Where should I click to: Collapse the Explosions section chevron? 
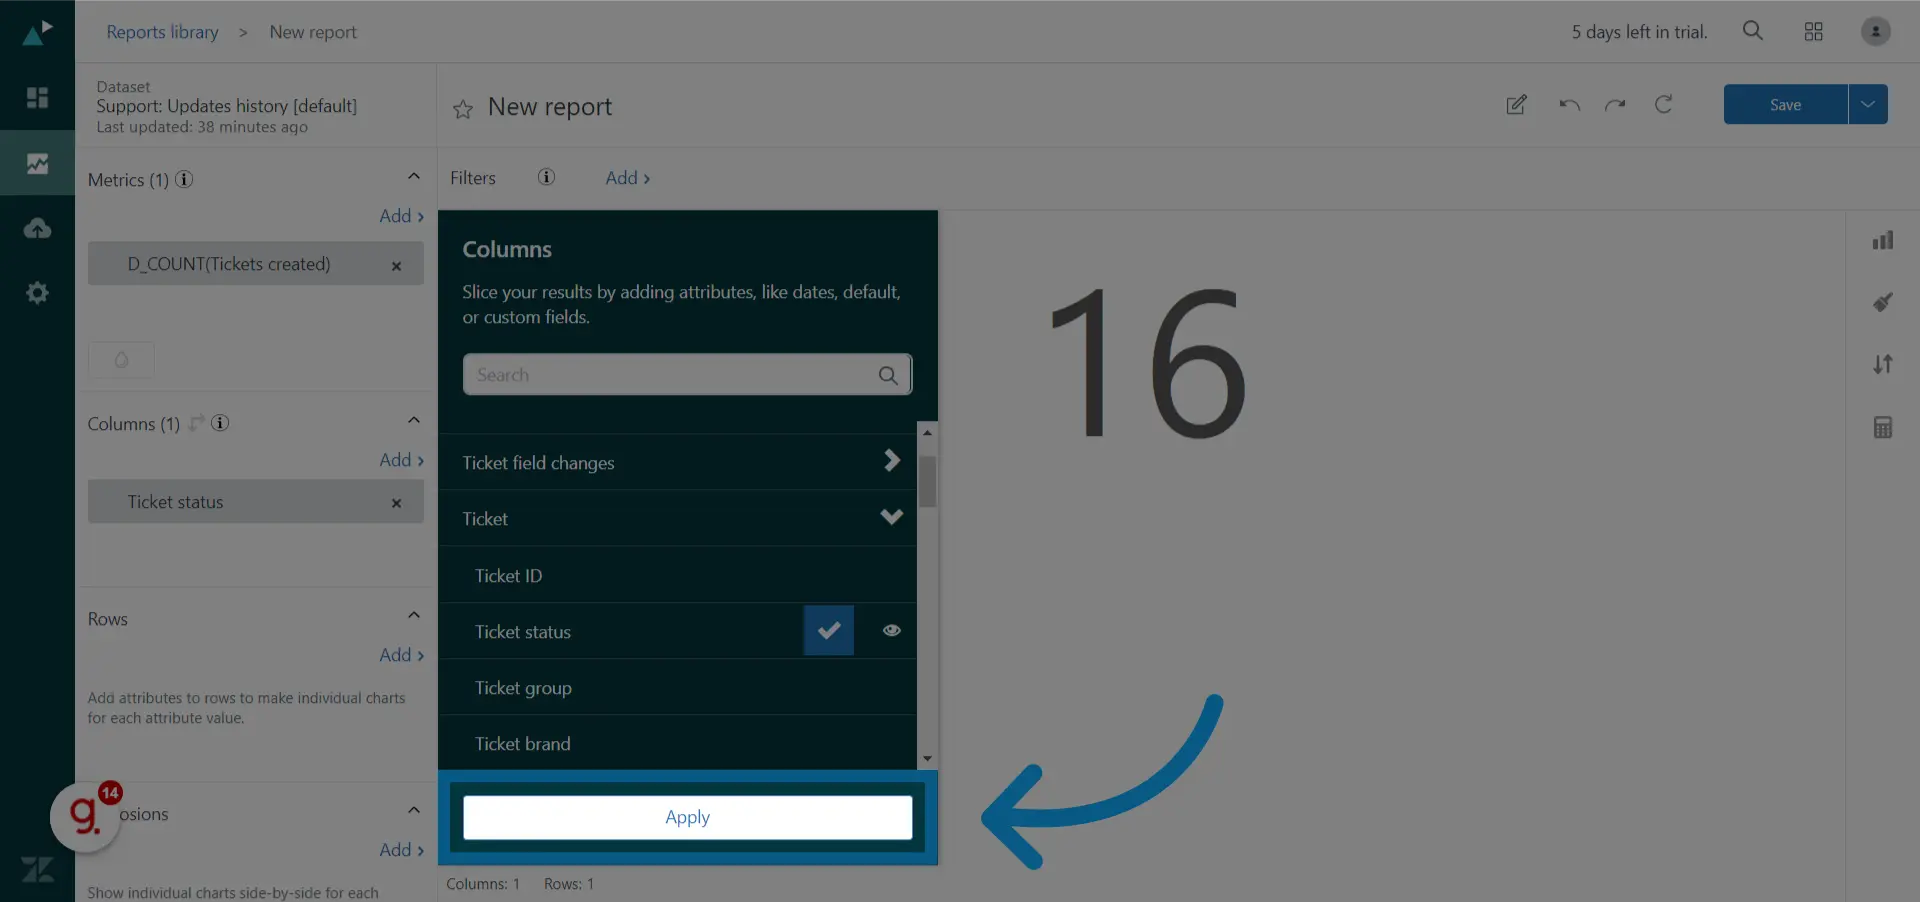(x=414, y=810)
